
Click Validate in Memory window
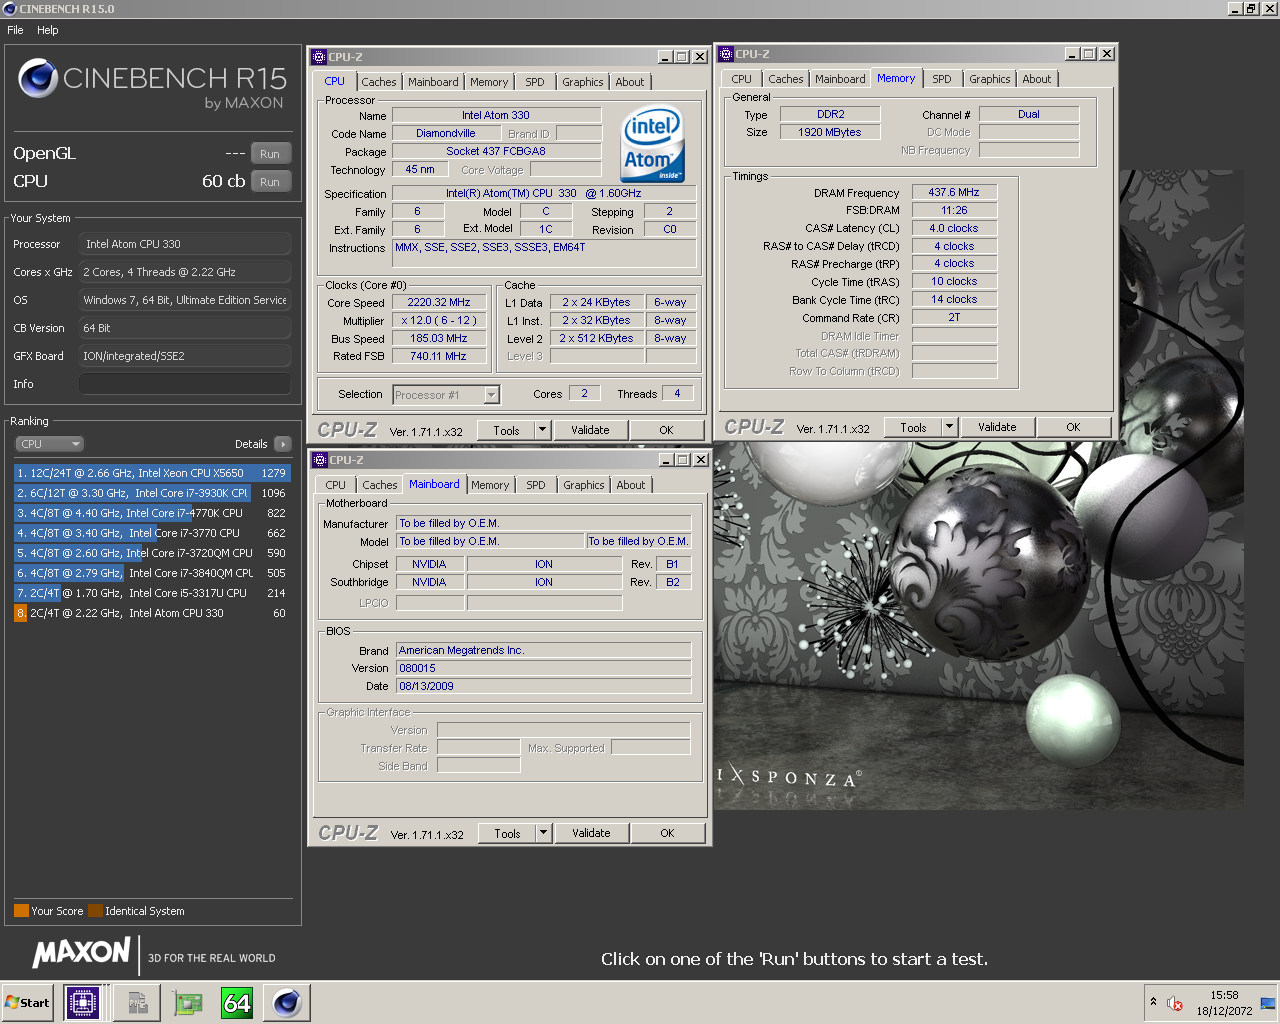pyautogui.click(x=997, y=427)
